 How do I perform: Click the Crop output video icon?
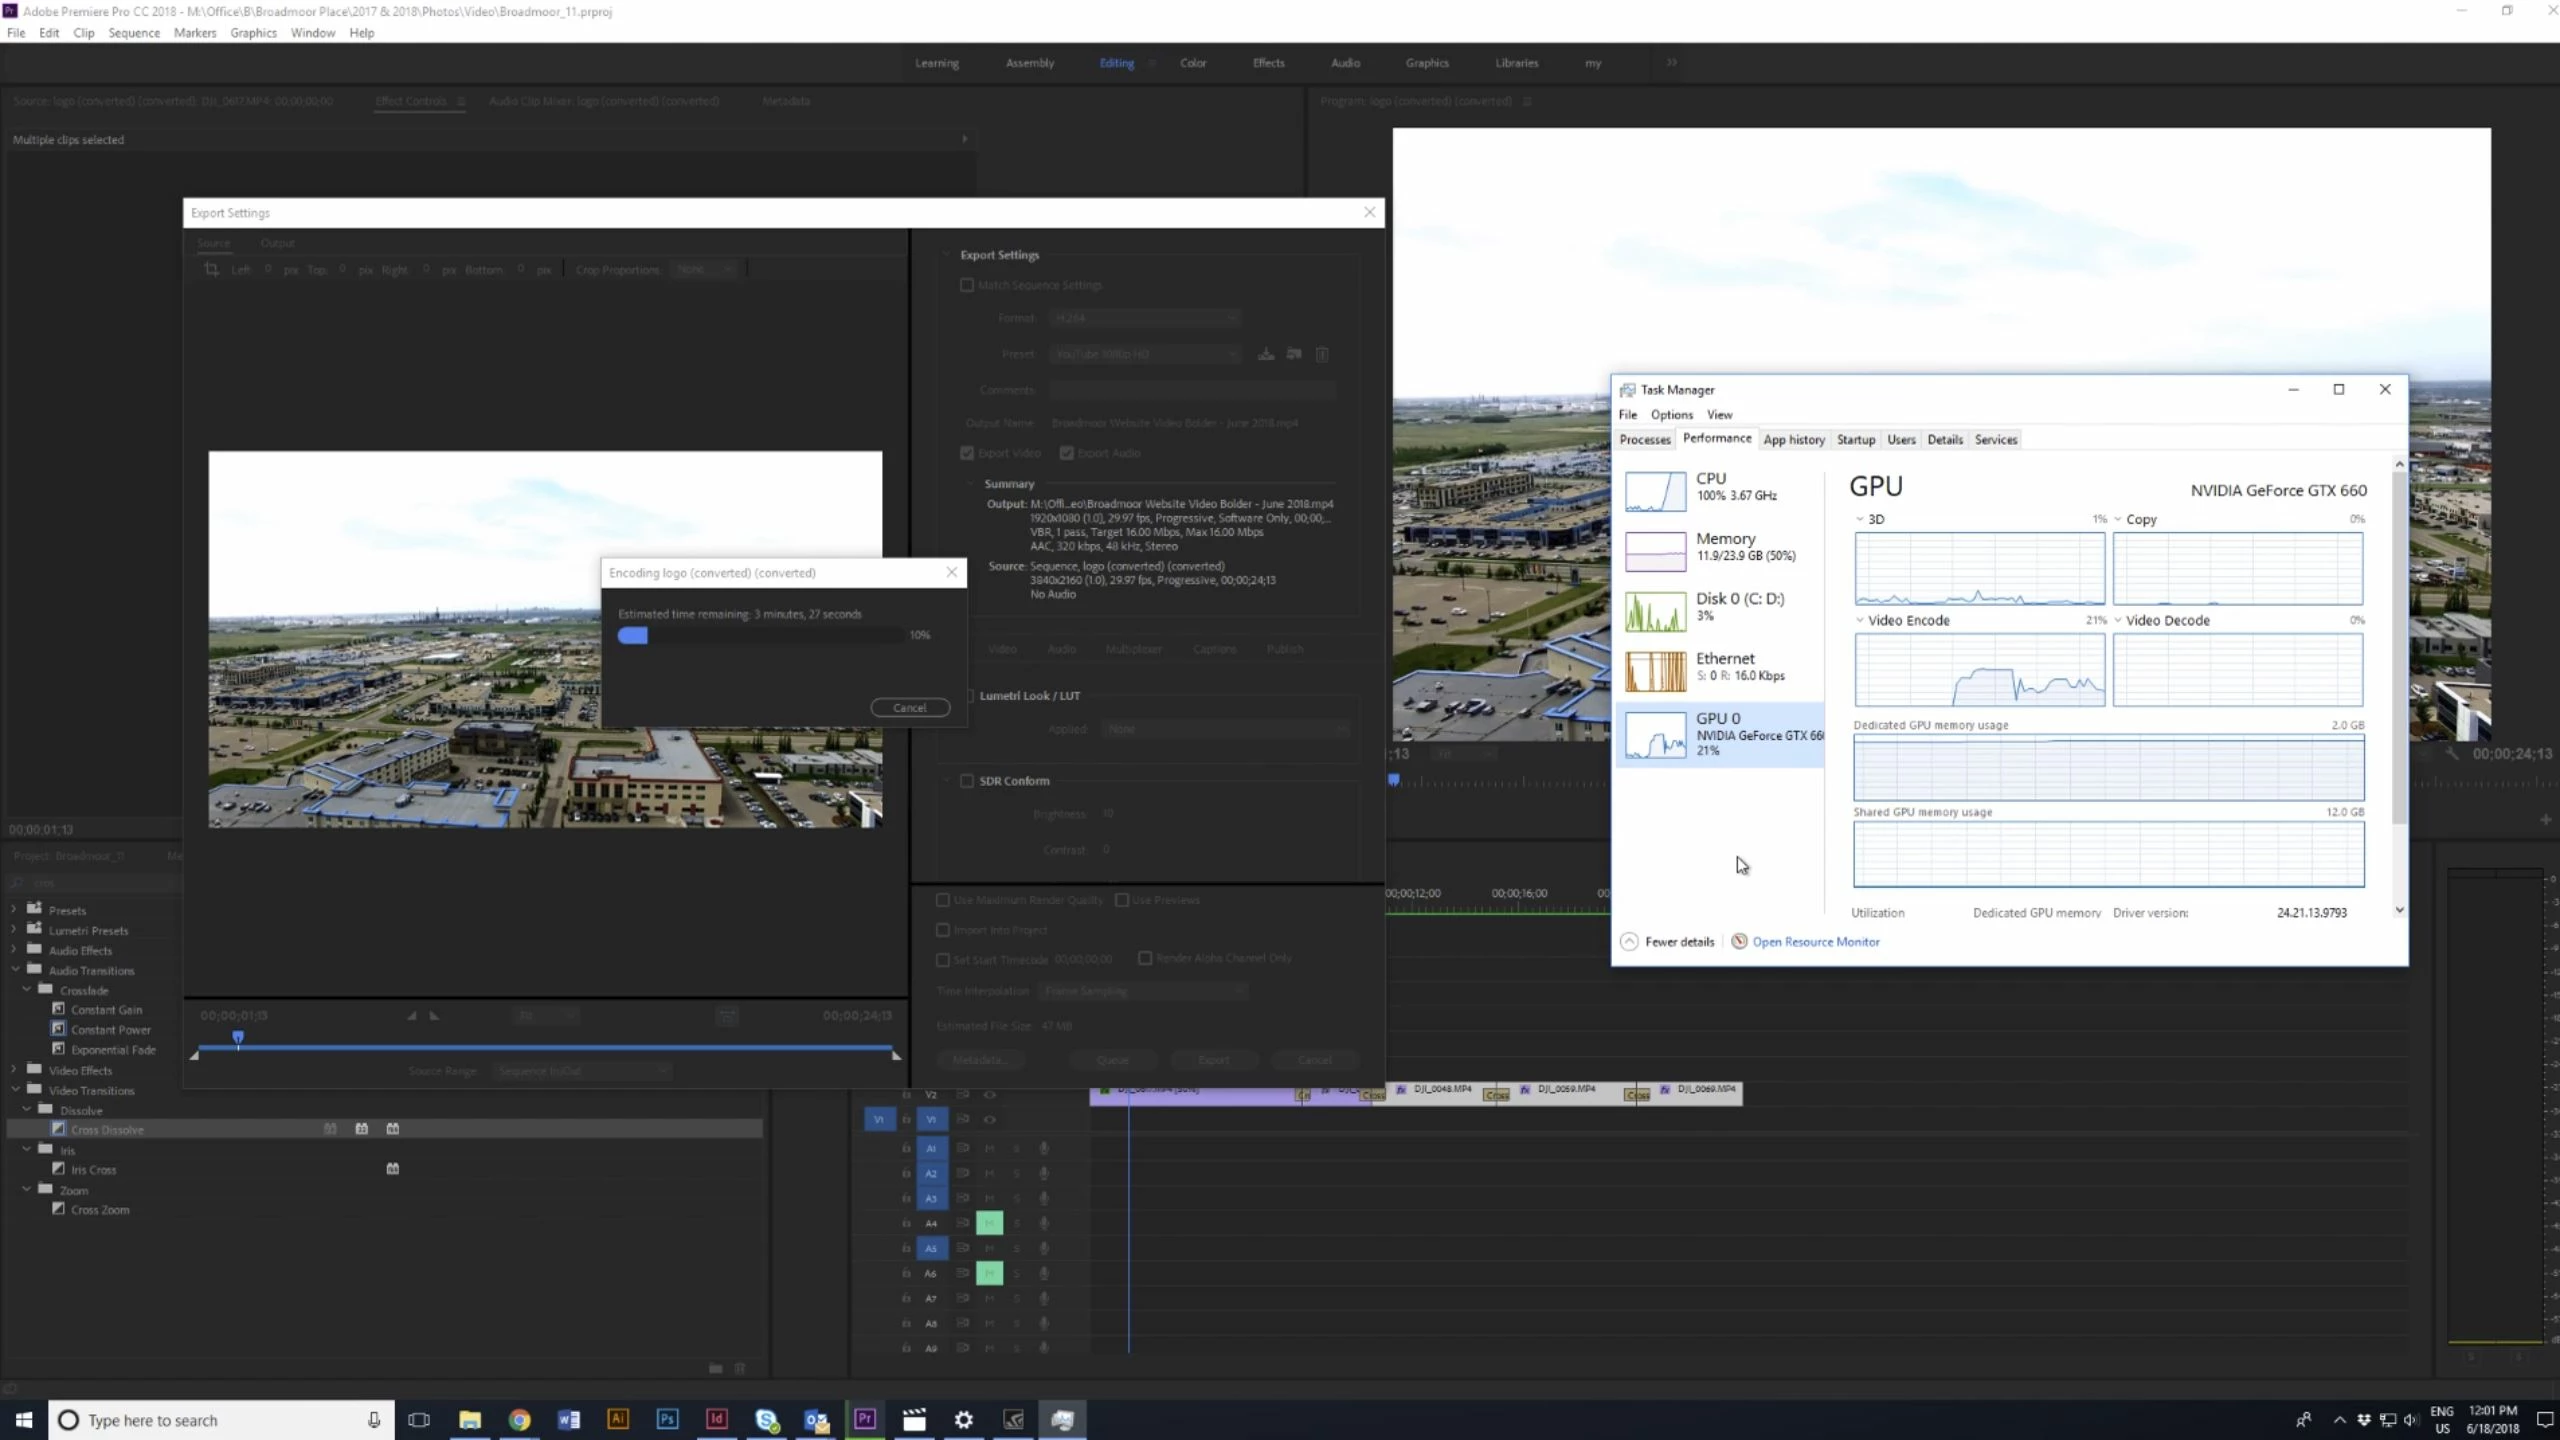[x=211, y=270]
